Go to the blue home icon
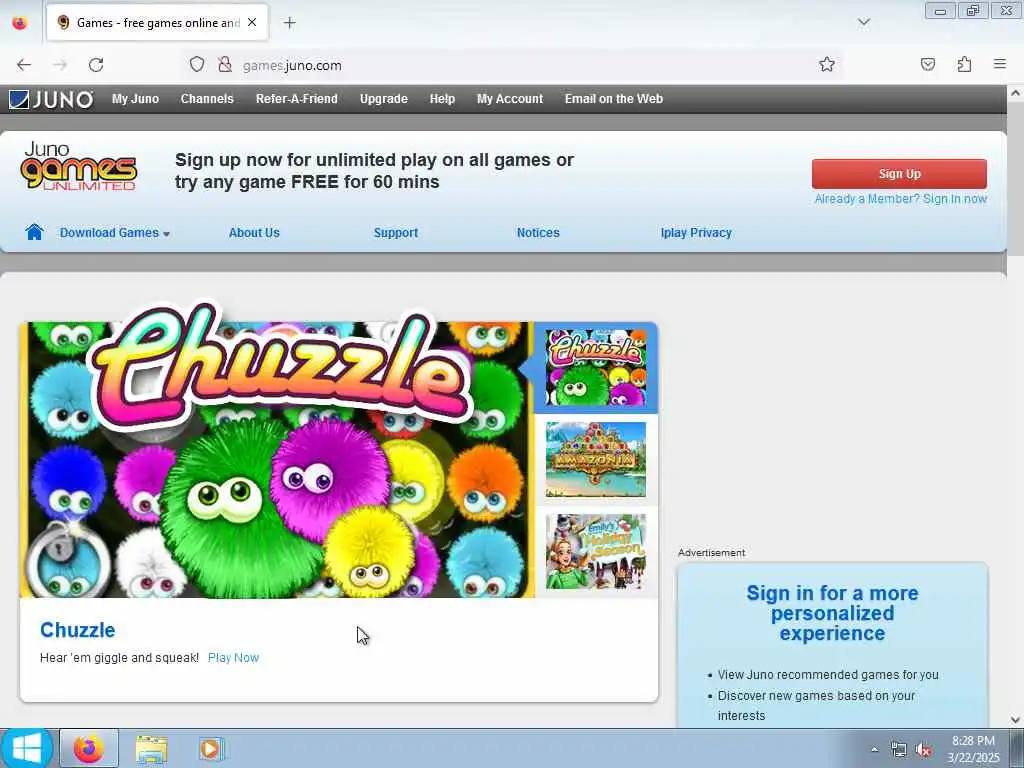The image size is (1024, 768). (x=34, y=232)
